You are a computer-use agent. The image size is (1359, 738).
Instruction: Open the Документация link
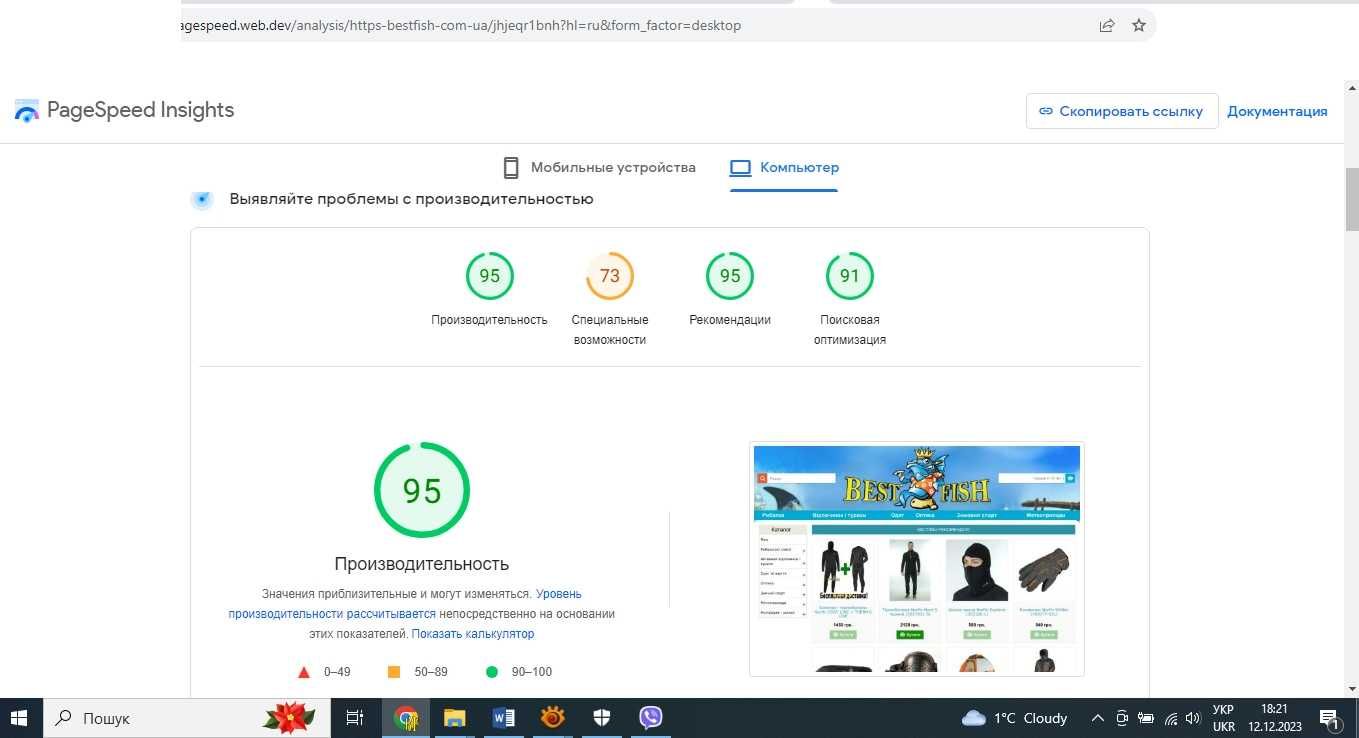[1277, 111]
